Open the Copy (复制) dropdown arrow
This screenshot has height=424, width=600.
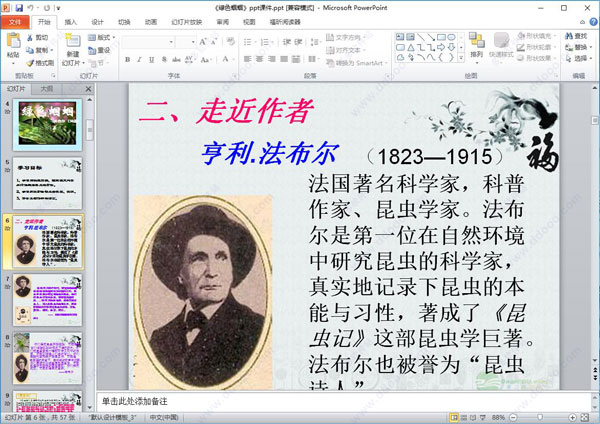[52, 50]
